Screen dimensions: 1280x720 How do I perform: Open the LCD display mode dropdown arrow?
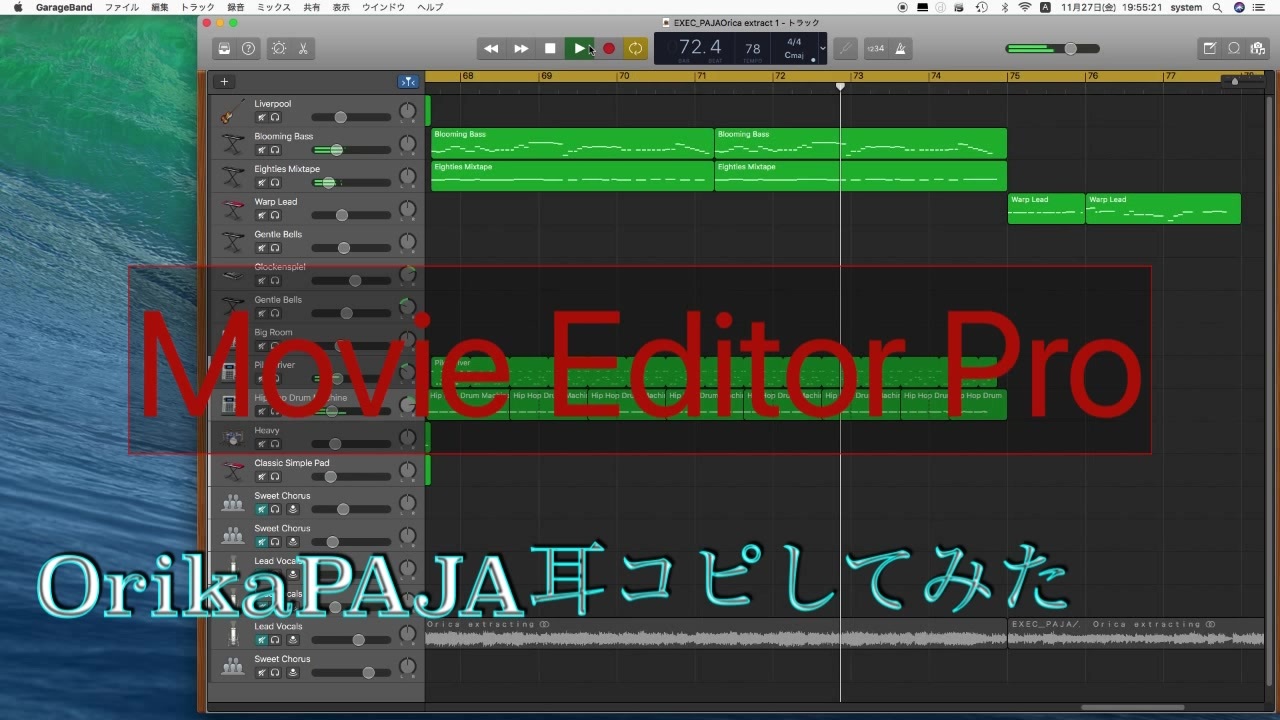(822, 48)
